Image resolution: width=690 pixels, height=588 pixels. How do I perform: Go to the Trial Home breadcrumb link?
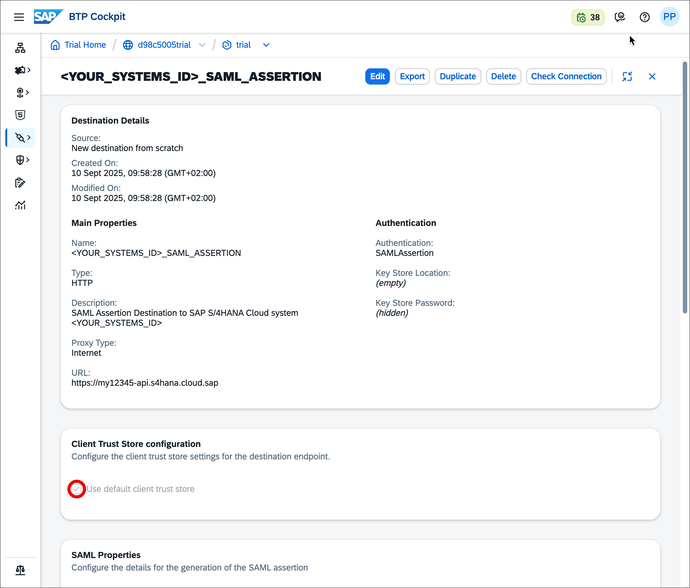pos(85,45)
